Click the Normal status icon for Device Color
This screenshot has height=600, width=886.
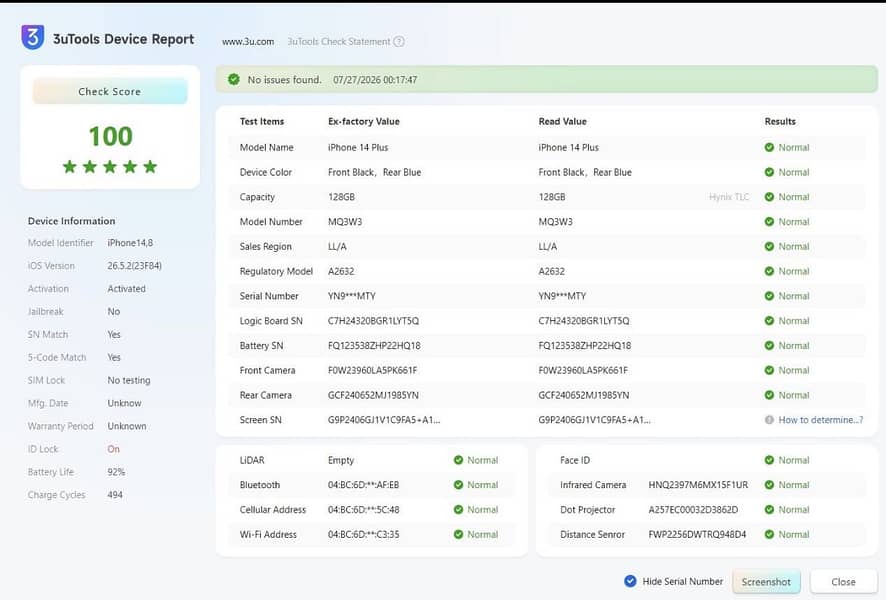click(x=769, y=172)
